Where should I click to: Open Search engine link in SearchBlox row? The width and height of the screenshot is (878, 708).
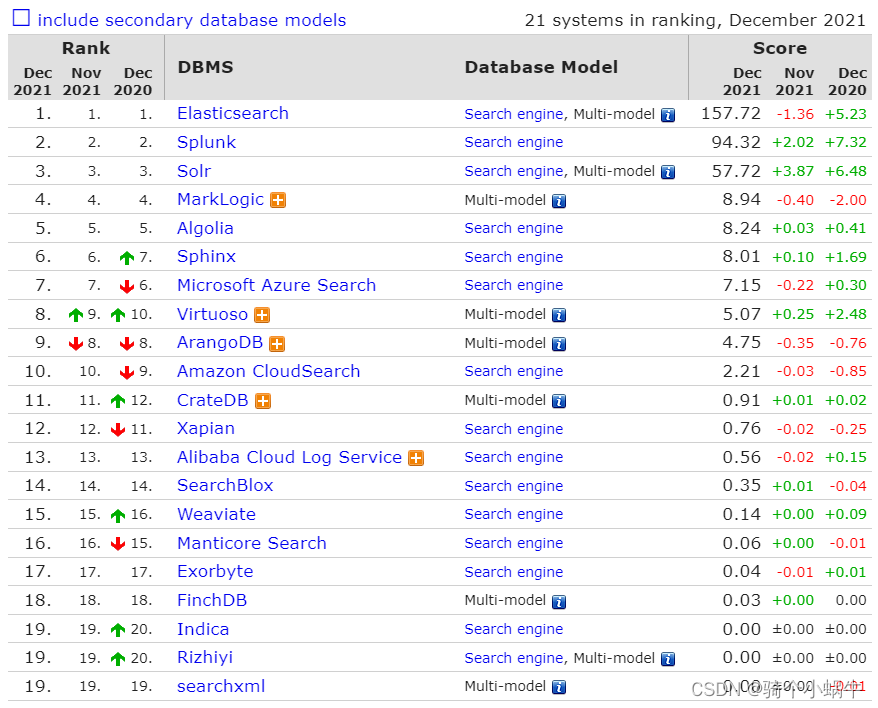click(x=513, y=486)
